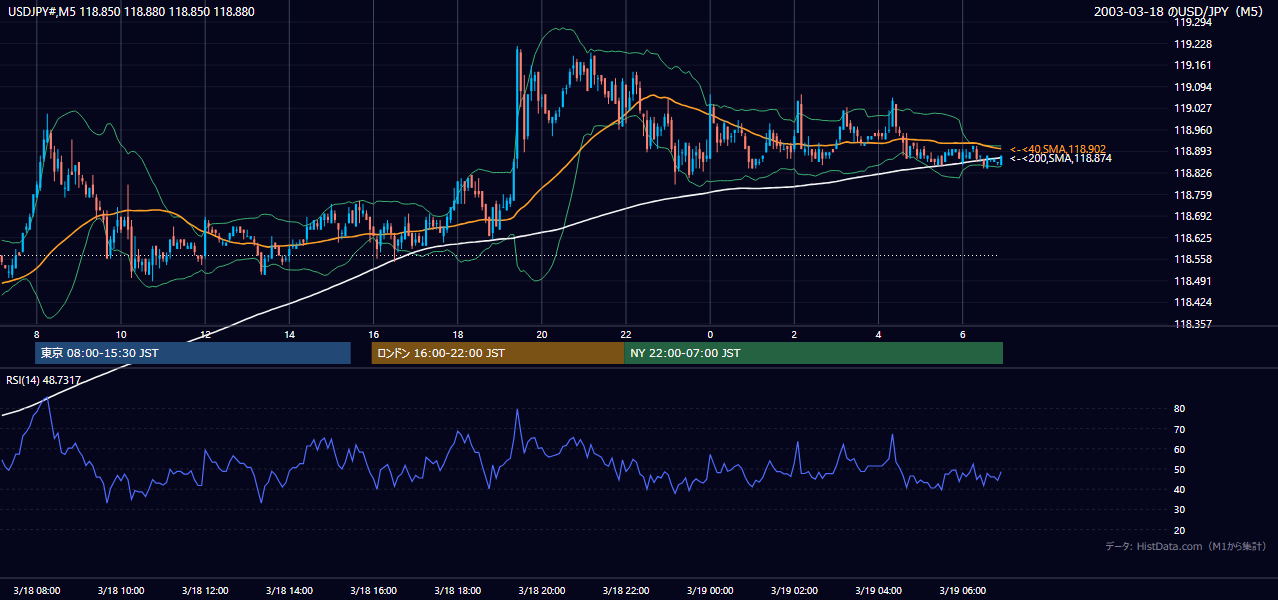Click hour label 10 under price chart

click(x=120, y=333)
